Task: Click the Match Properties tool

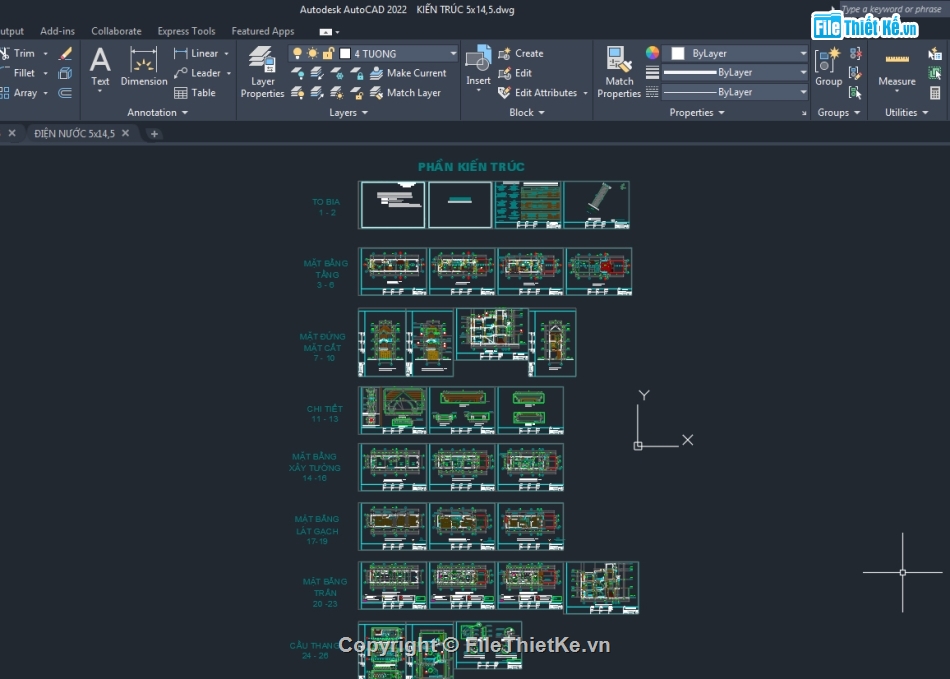Action: (619, 71)
